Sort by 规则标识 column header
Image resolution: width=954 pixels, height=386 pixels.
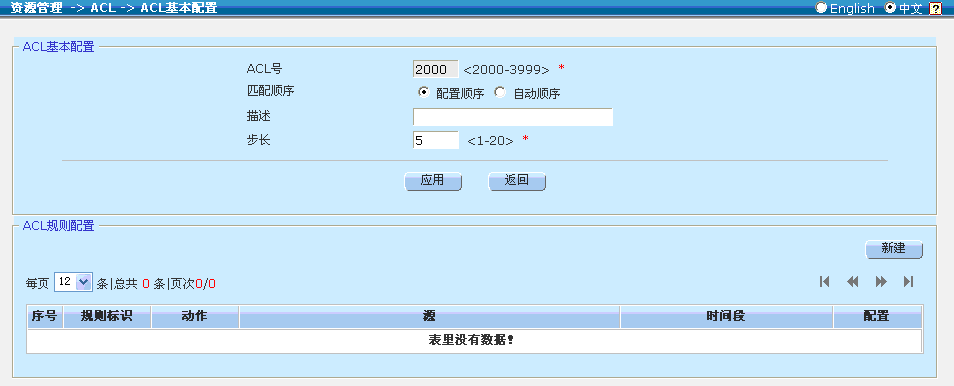coord(107,317)
